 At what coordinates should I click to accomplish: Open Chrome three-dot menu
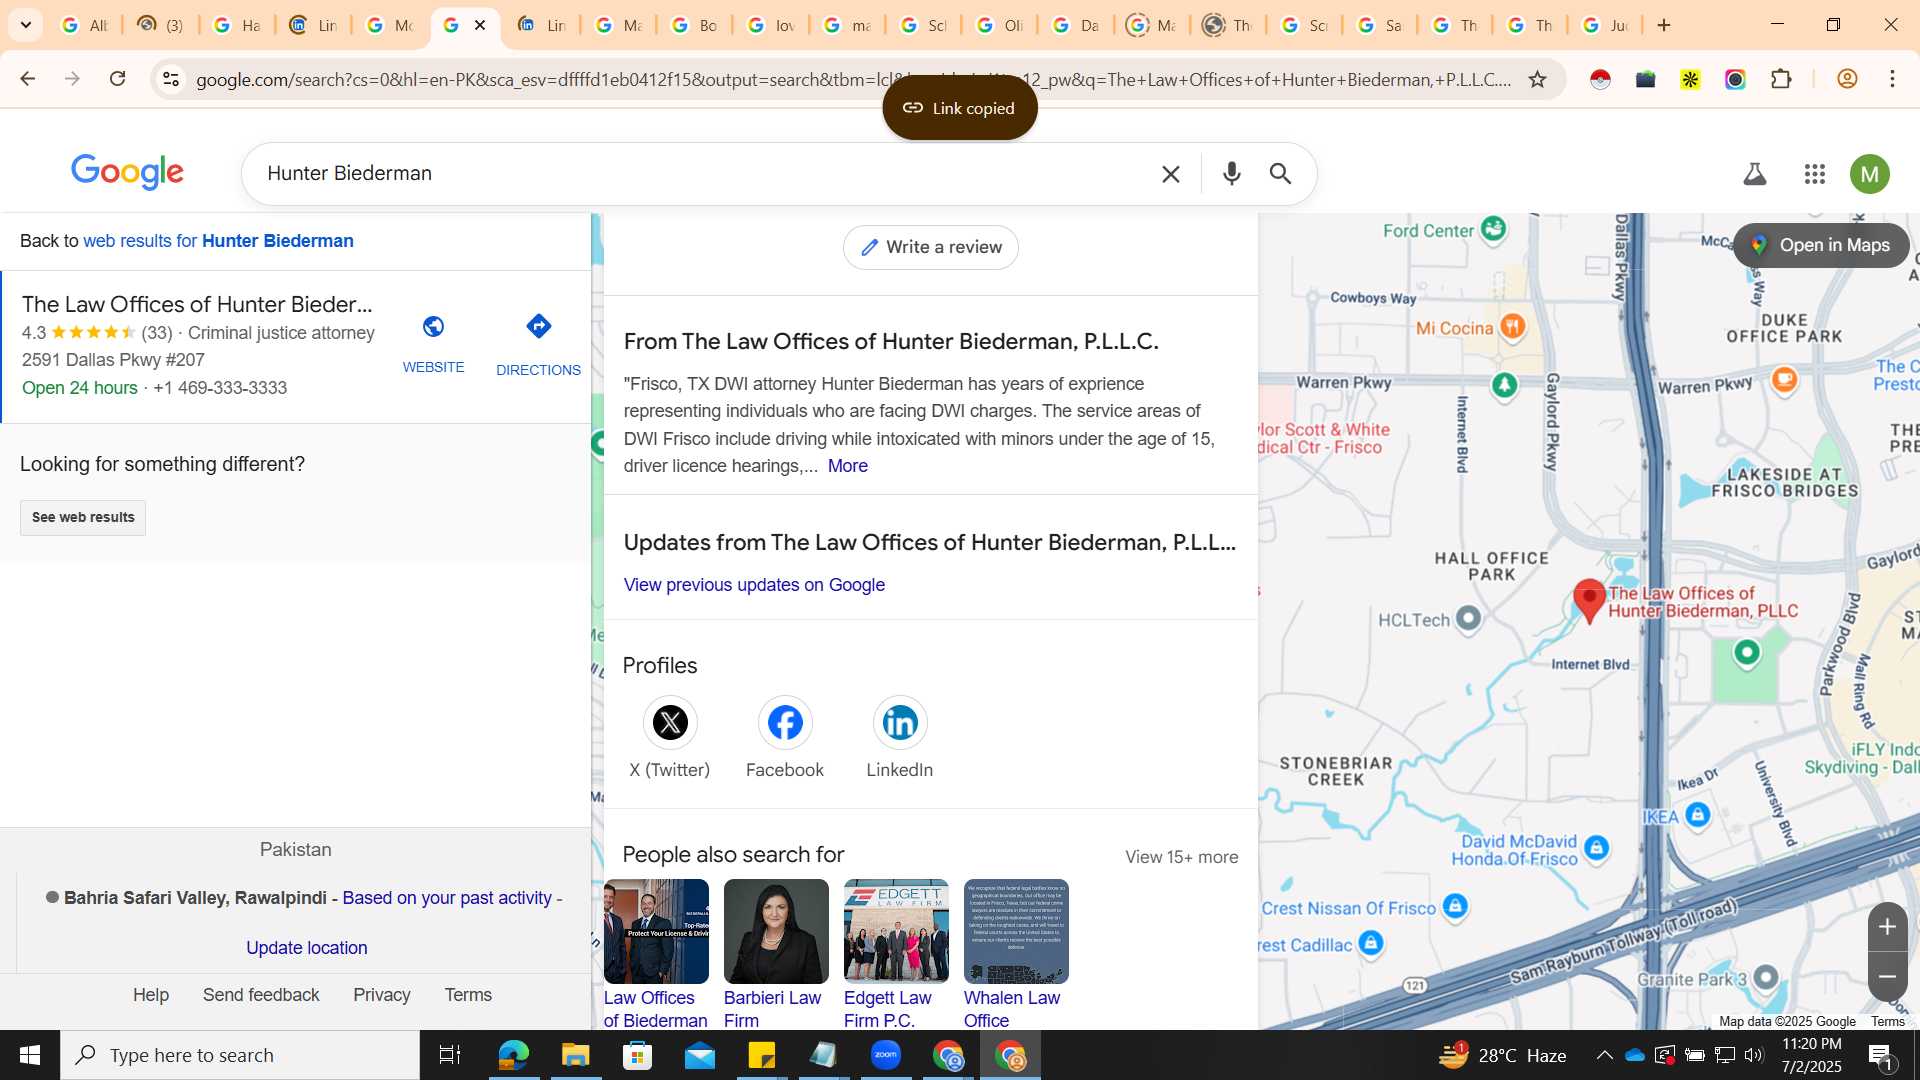click(1892, 79)
